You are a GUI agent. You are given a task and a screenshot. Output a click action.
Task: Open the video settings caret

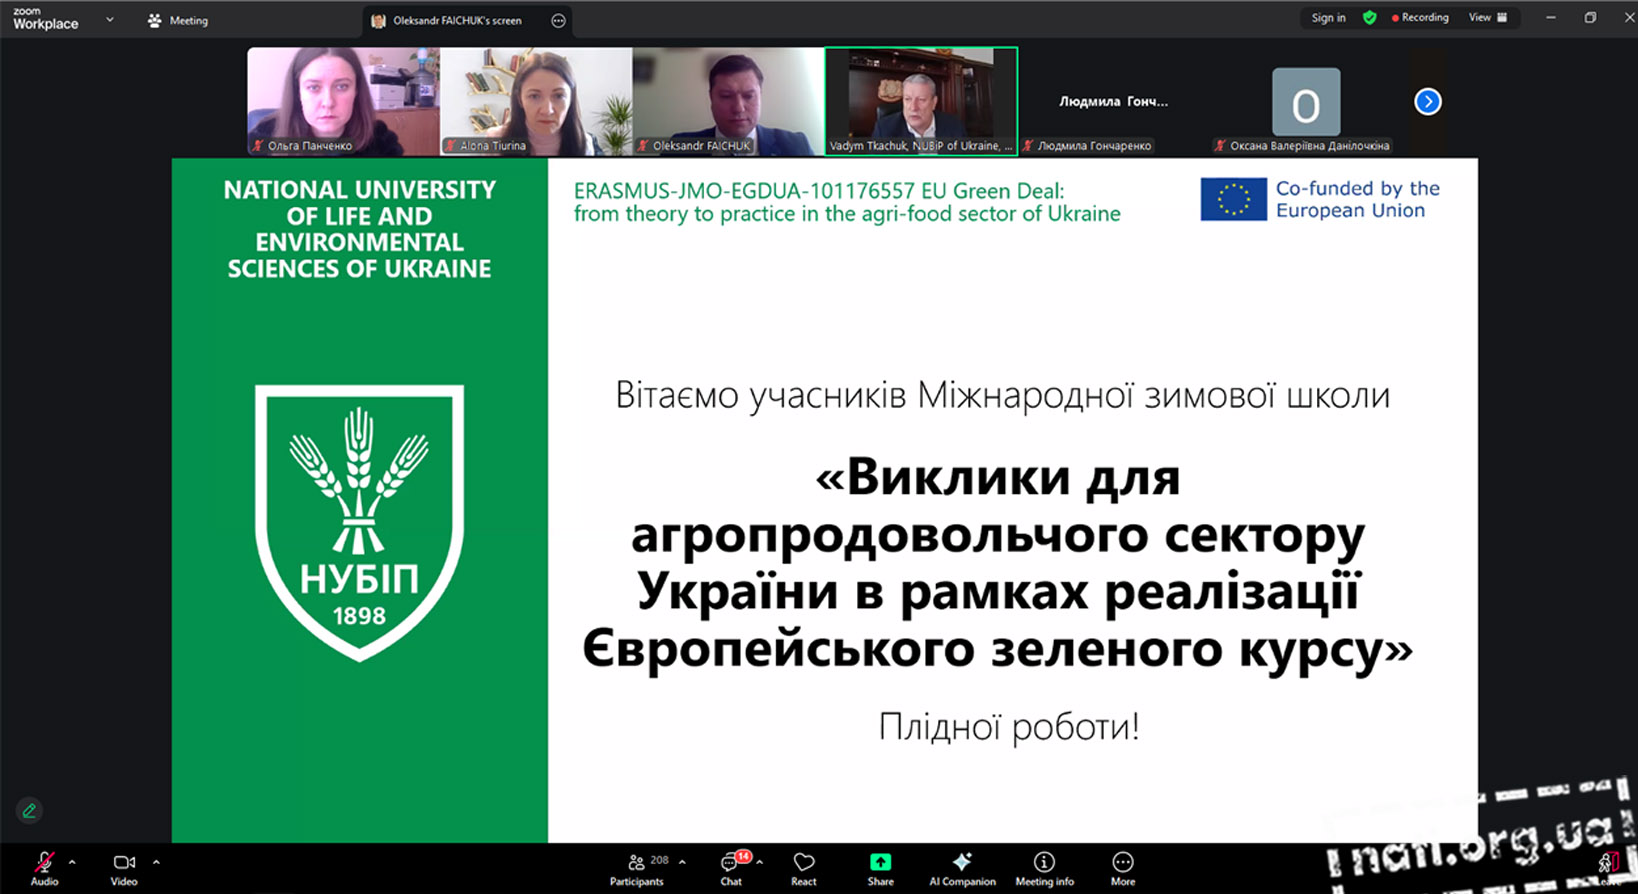tap(156, 861)
